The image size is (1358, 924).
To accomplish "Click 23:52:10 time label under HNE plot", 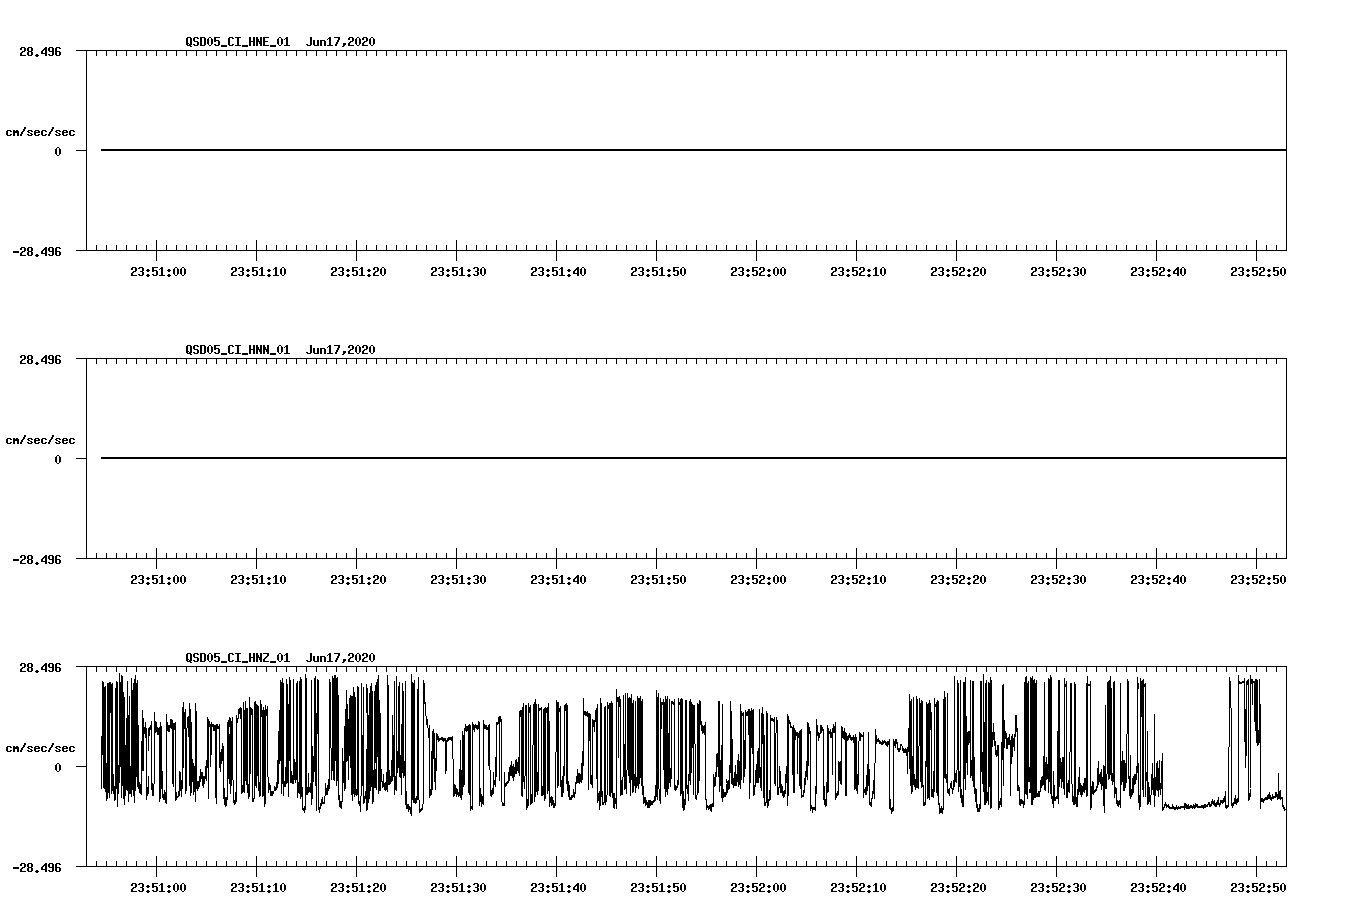I will pos(858,272).
